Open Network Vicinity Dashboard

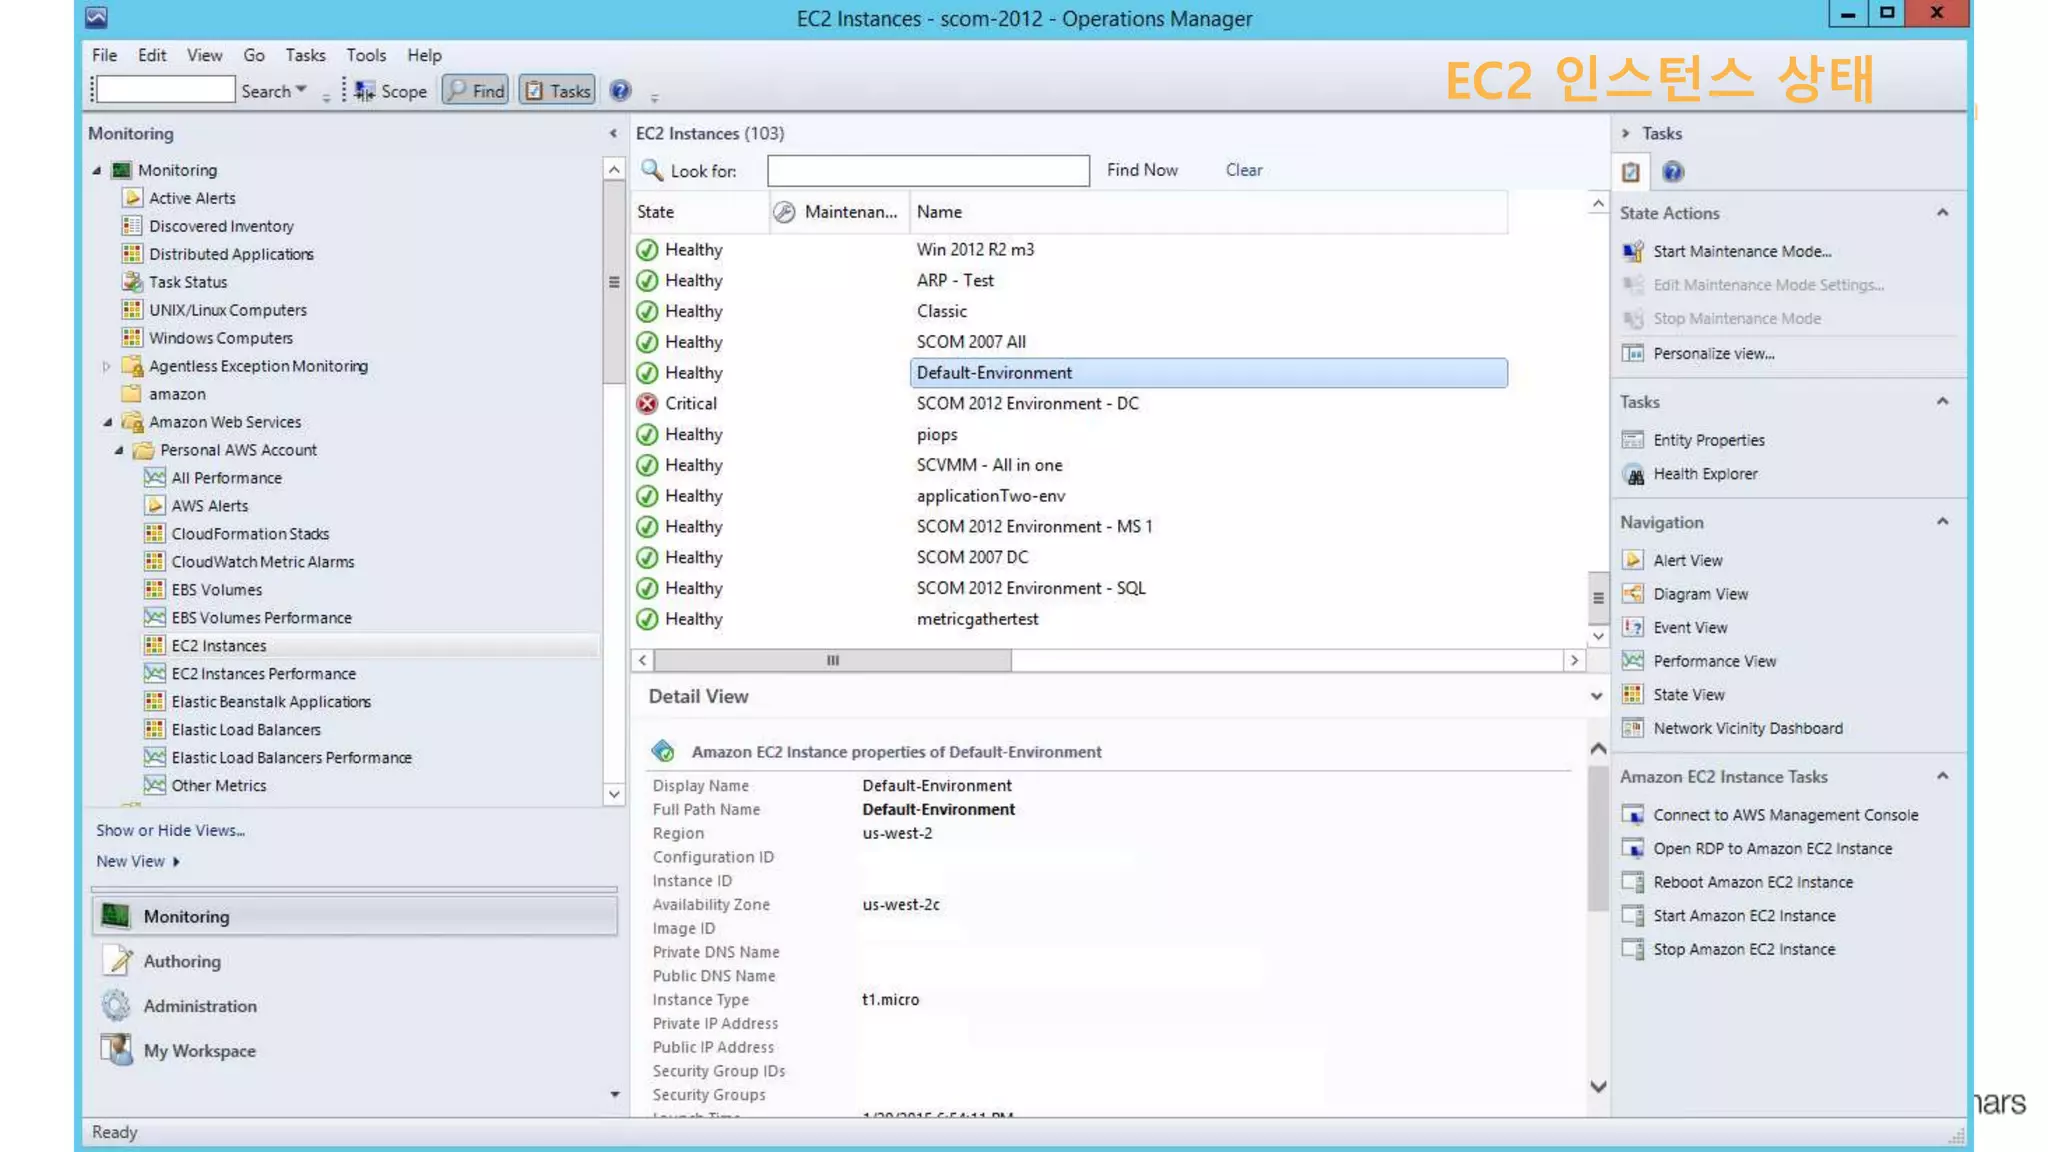pos(1747,728)
